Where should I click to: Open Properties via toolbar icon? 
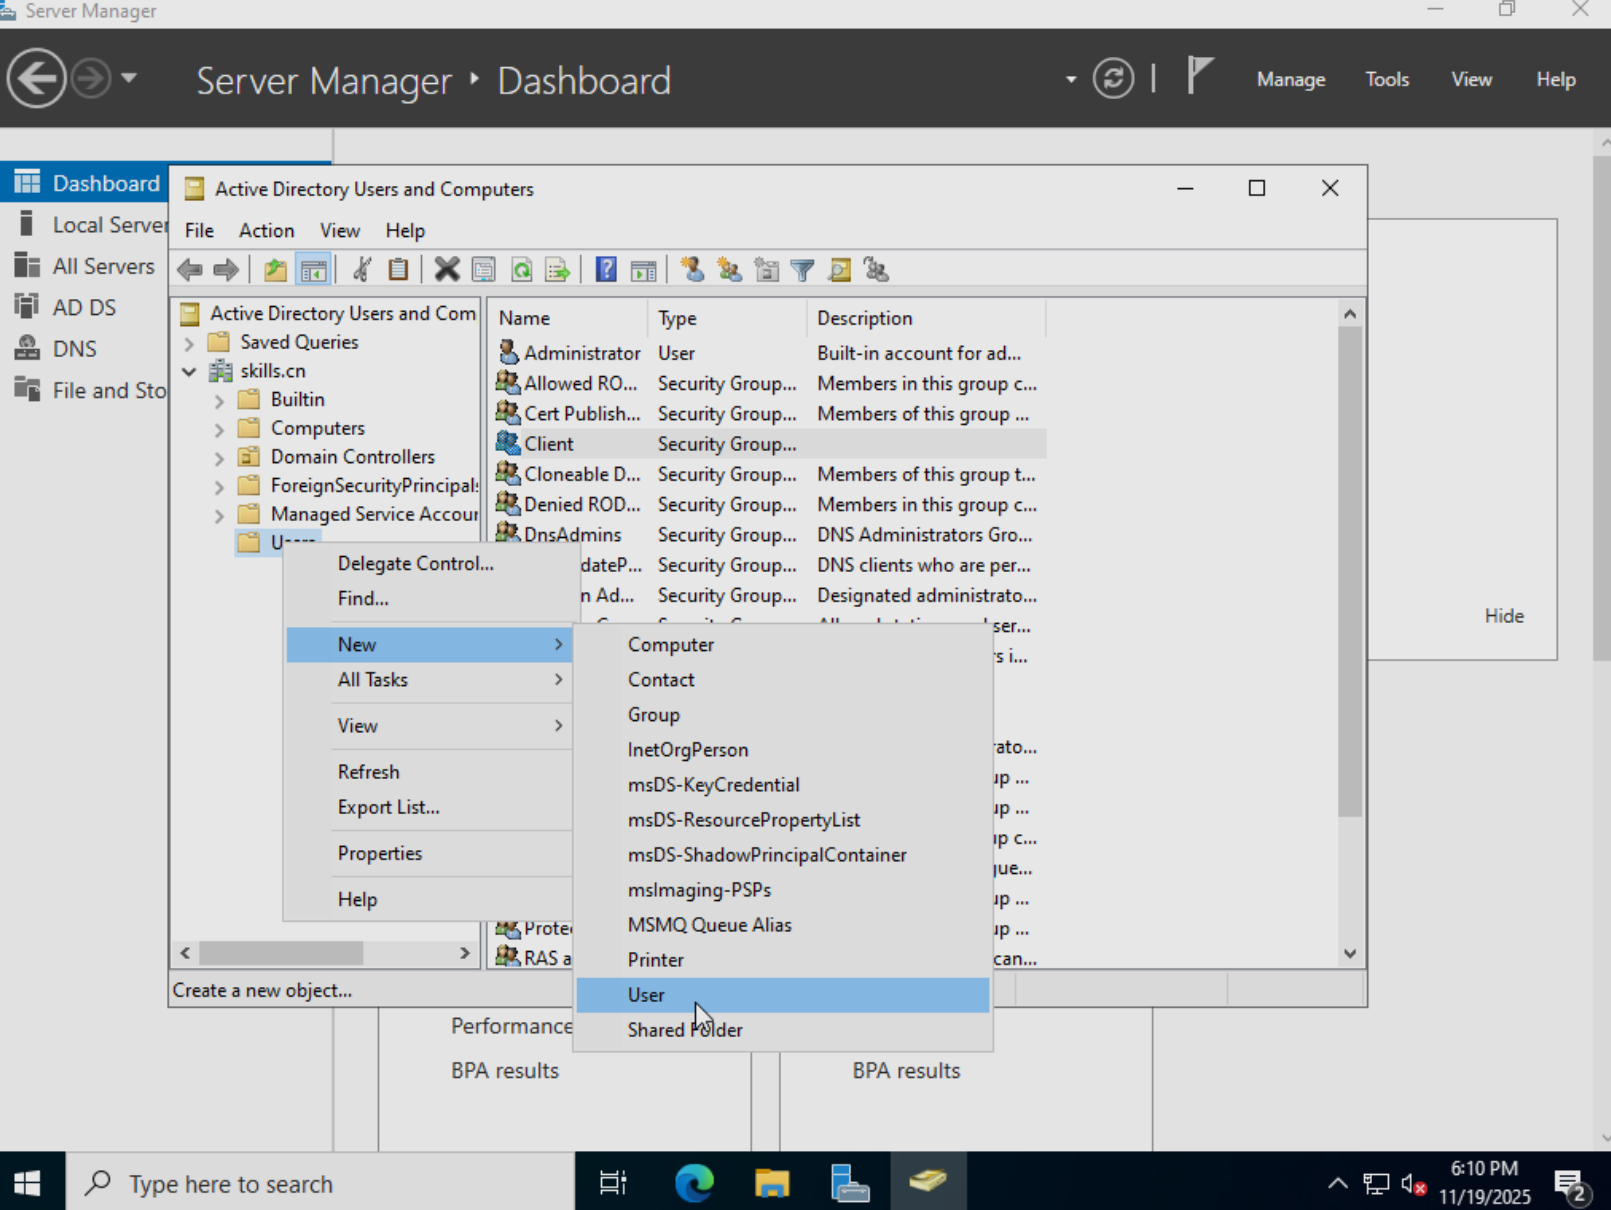pyautogui.click(x=484, y=270)
